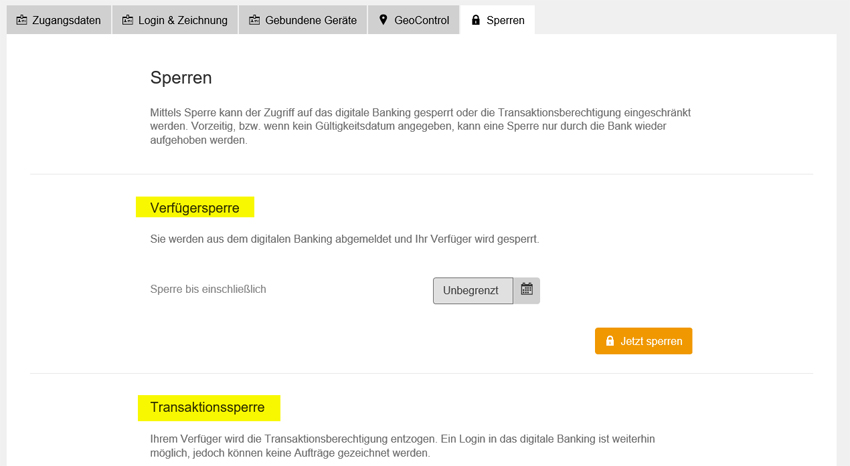
Task: Click paragraph 'Ihrem Verfüger wird die Transaktionsberechtigung entzogen'
Action: (402, 445)
